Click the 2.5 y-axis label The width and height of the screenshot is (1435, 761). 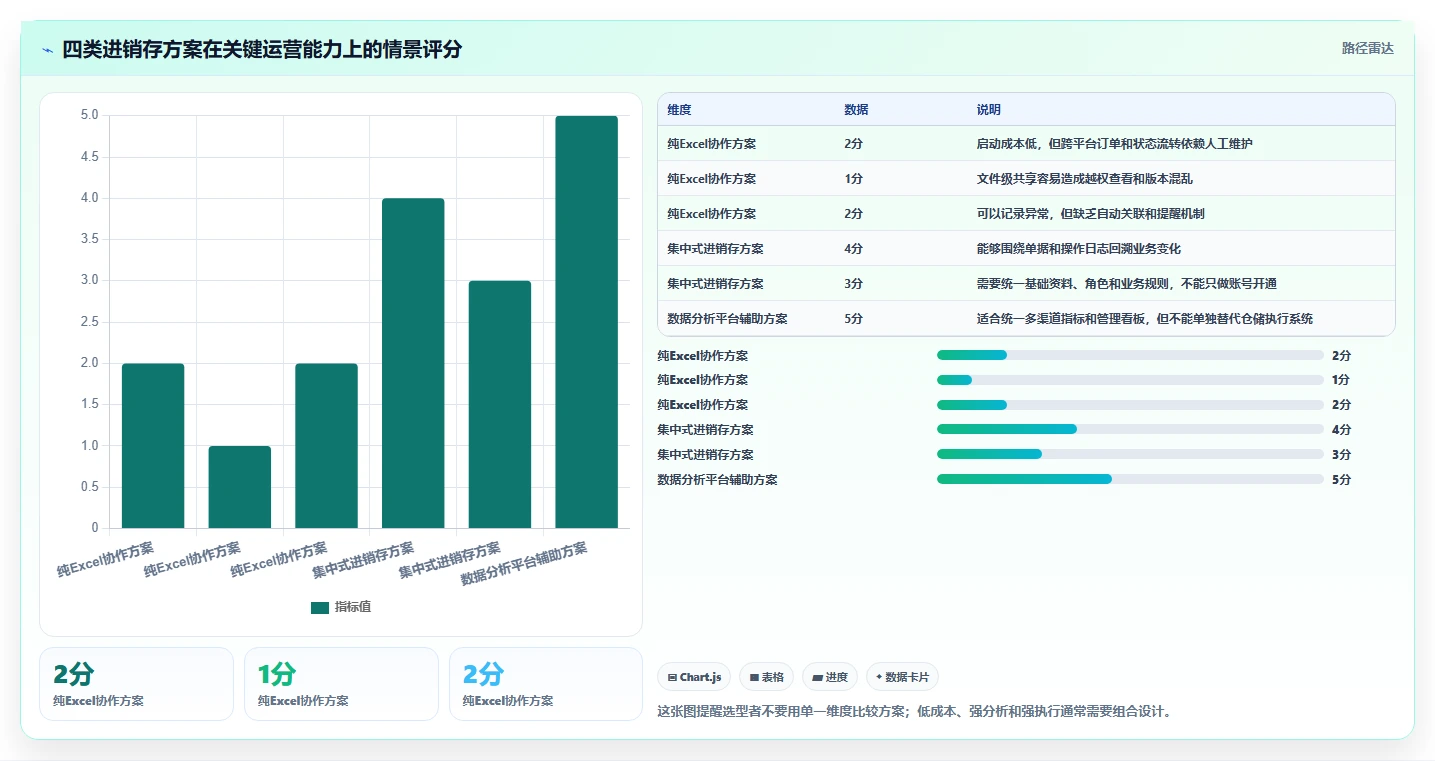pyautogui.click(x=89, y=322)
